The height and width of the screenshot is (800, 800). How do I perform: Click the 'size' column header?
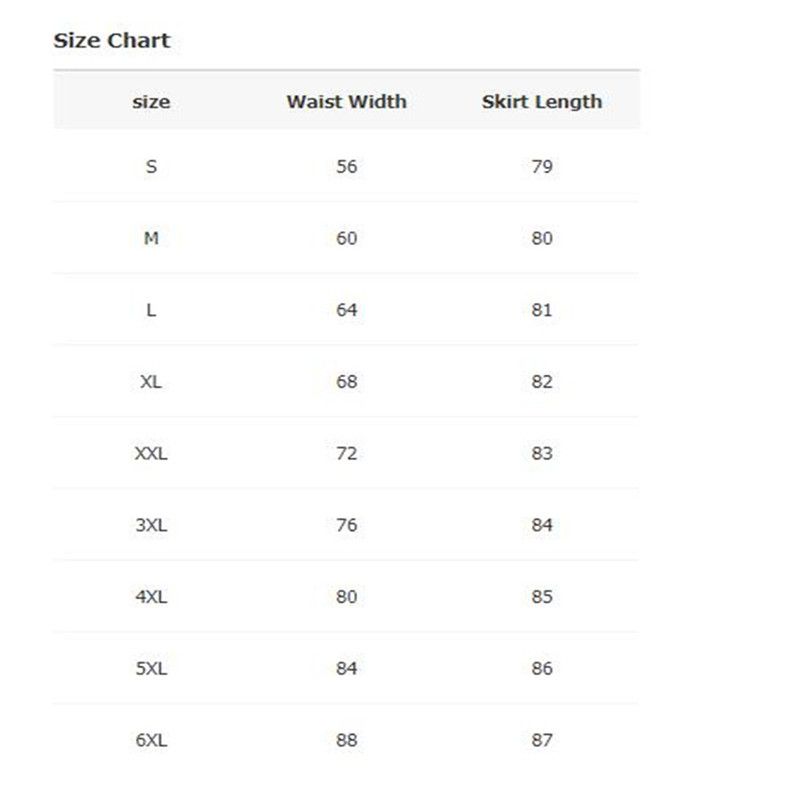[x=151, y=102]
